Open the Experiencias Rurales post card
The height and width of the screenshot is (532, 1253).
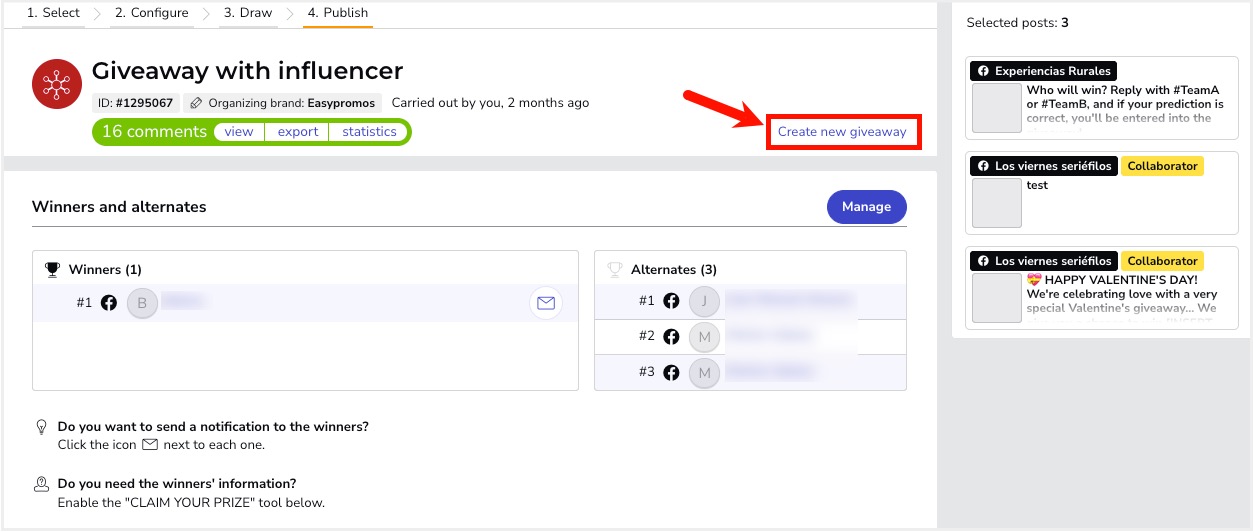(1102, 98)
